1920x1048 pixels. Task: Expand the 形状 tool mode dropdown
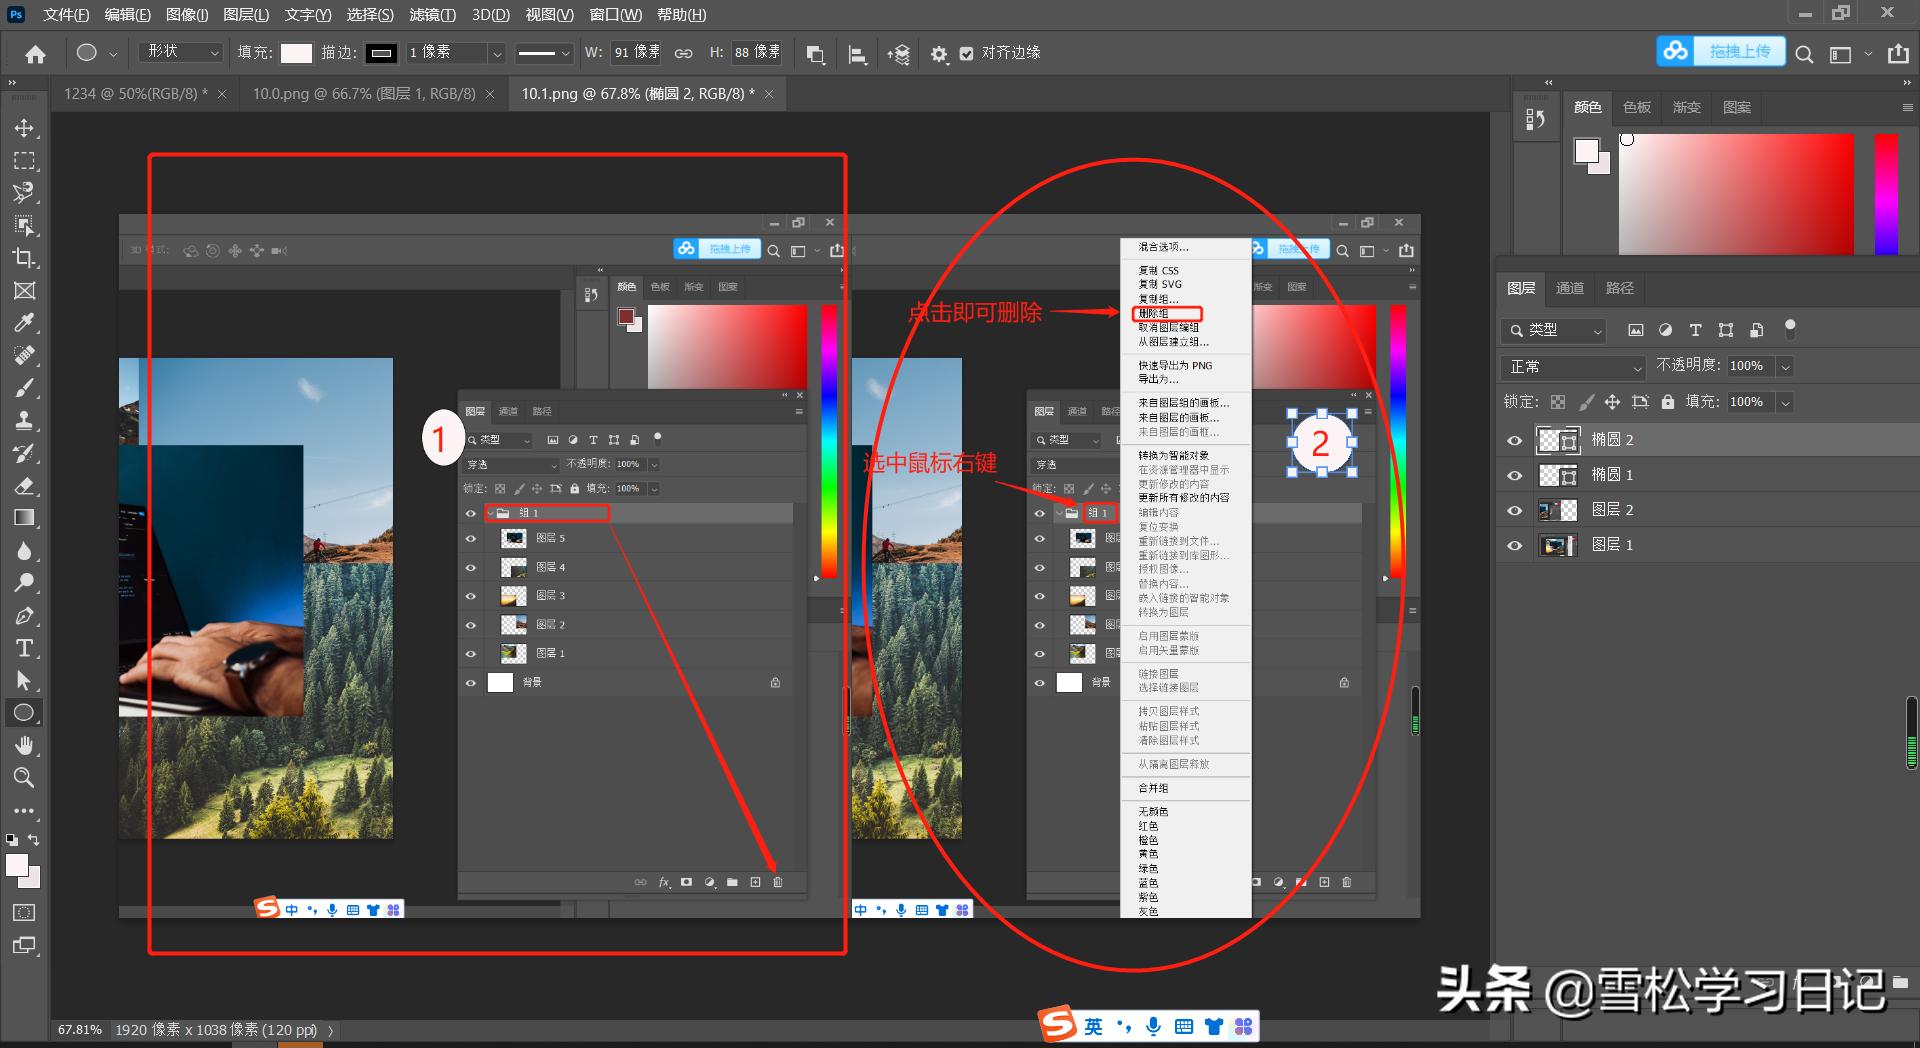click(183, 52)
